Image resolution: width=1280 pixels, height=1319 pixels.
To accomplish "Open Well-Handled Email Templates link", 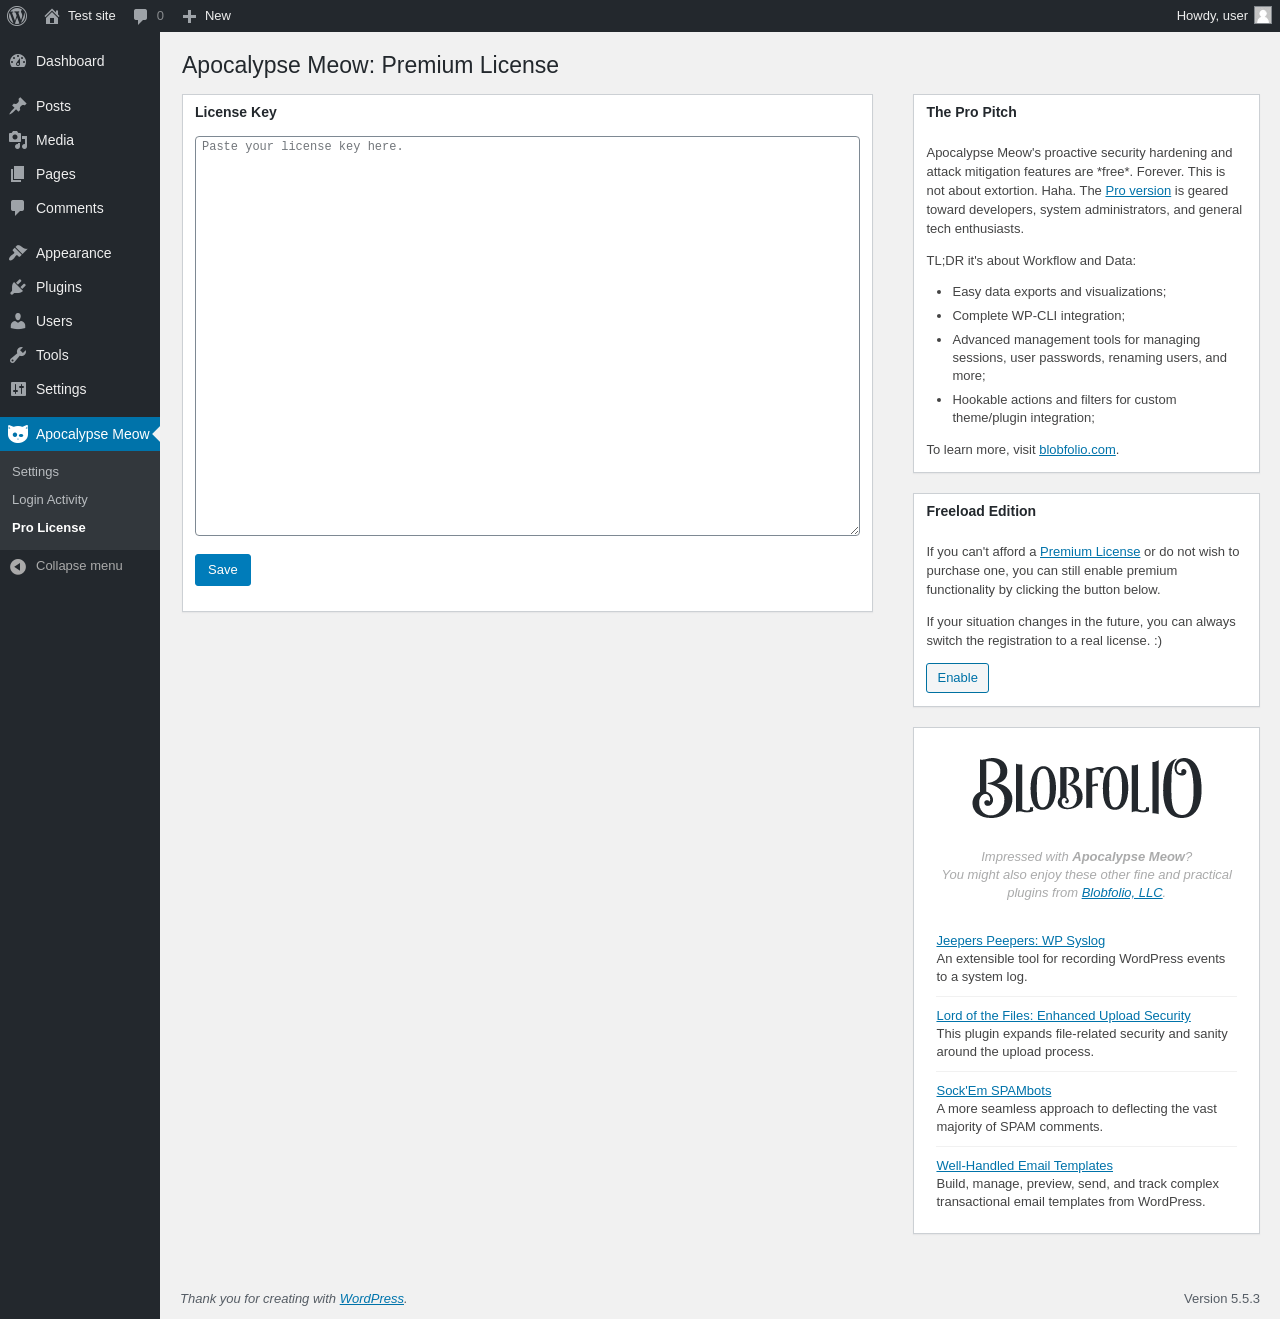I will tap(1024, 1166).
